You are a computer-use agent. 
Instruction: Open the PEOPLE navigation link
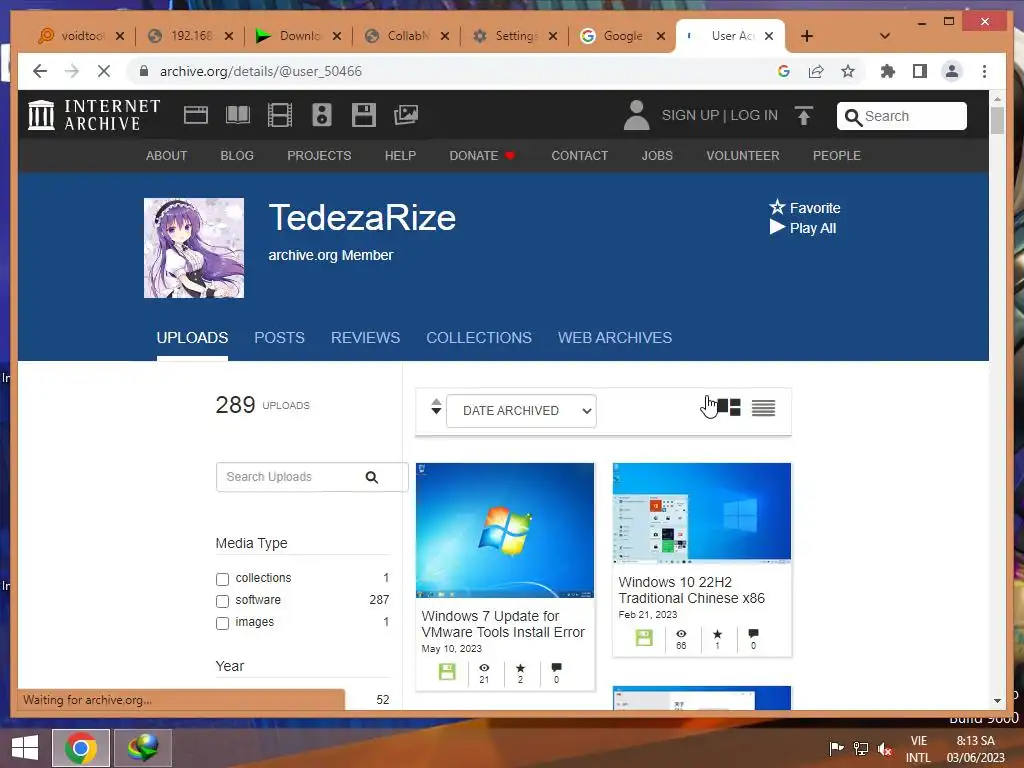click(x=837, y=155)
